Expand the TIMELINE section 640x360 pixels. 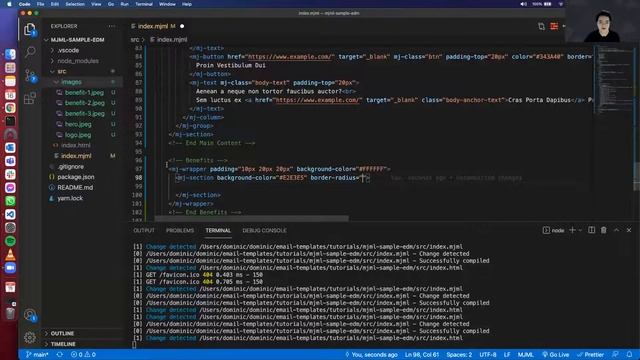(x=63, y=344)
